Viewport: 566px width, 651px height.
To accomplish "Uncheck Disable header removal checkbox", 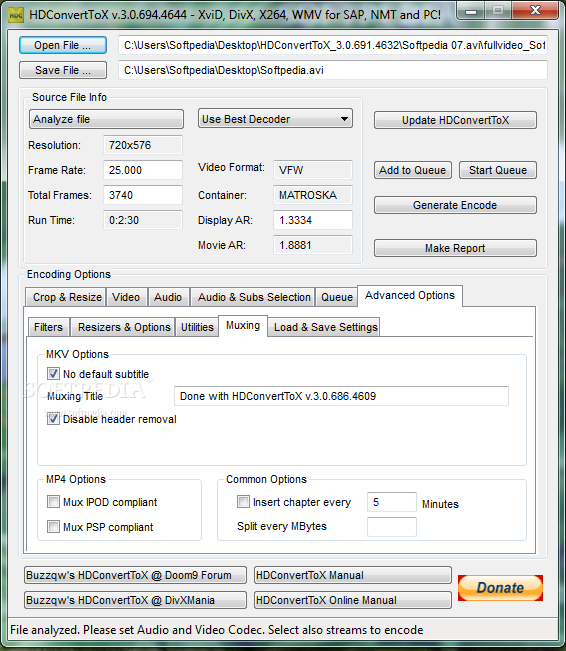I will (53, 418).
